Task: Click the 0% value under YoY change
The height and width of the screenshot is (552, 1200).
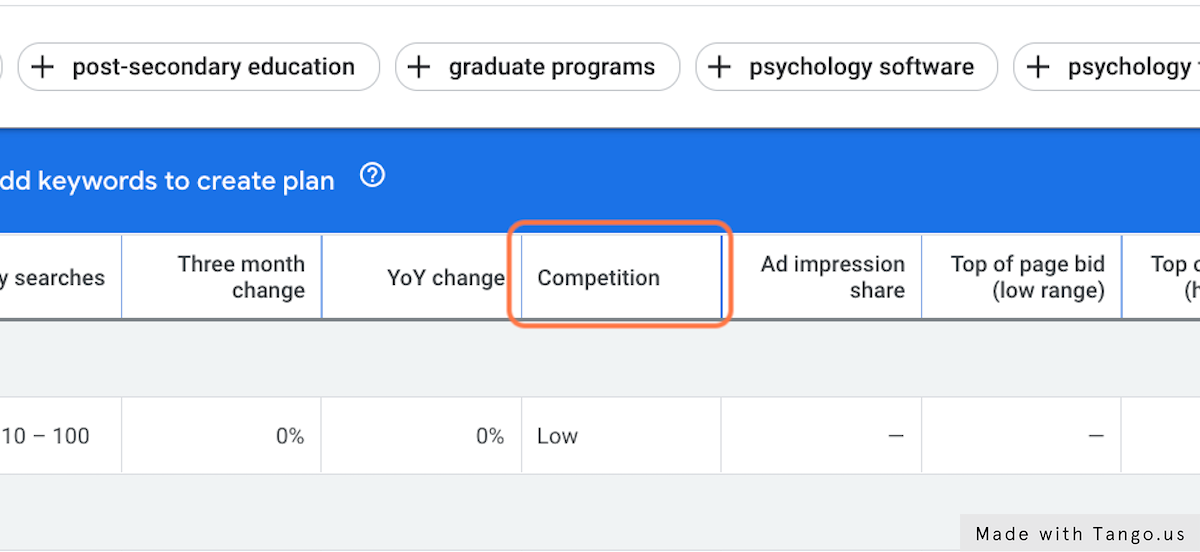Action: tap(489, 436)
